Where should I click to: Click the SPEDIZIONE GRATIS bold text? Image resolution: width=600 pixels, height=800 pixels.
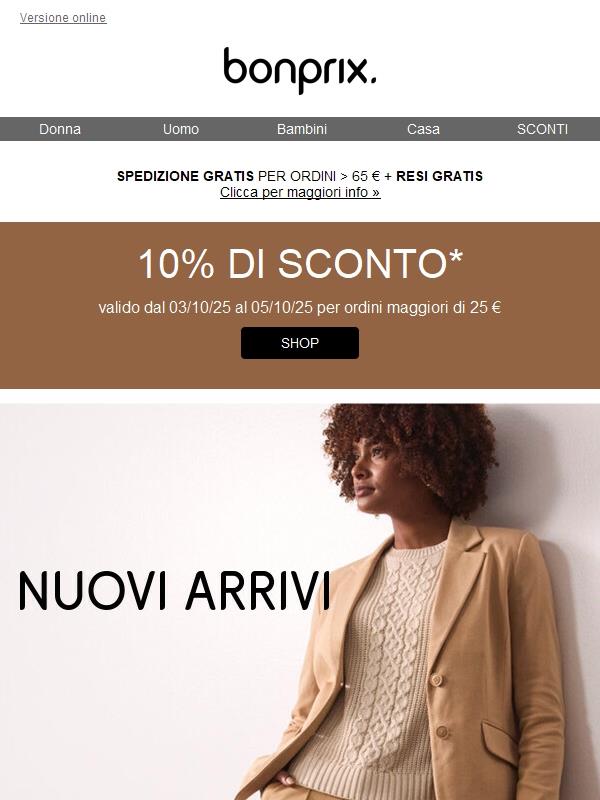(x=185, y=176)
